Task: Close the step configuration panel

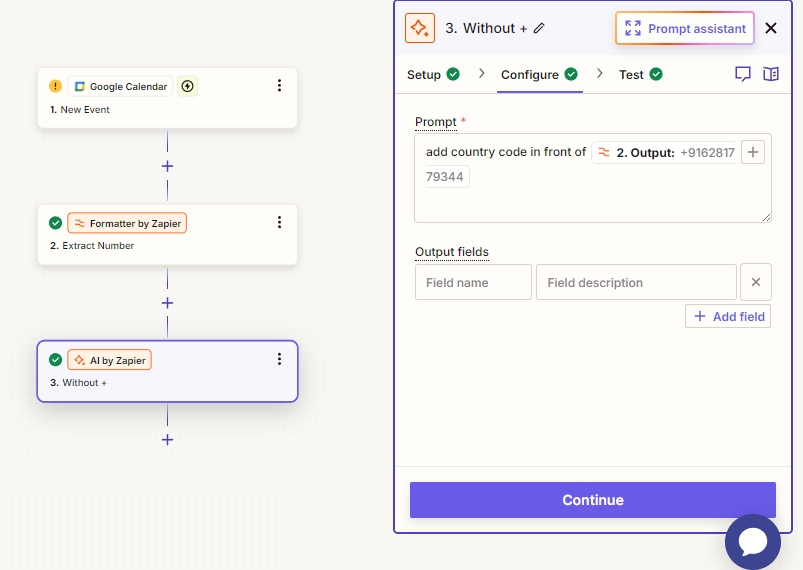Action: 771,28
